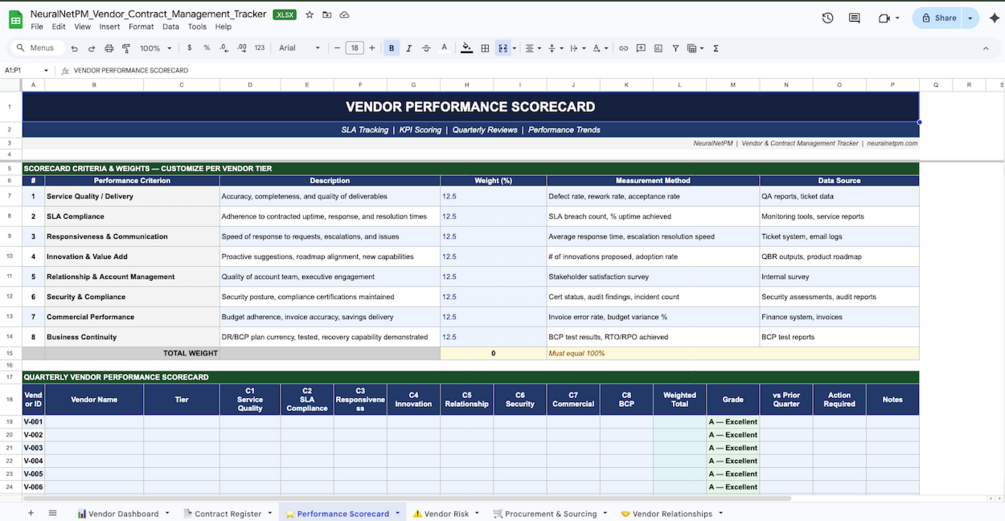Open more number formats 123

coord(260,48)
